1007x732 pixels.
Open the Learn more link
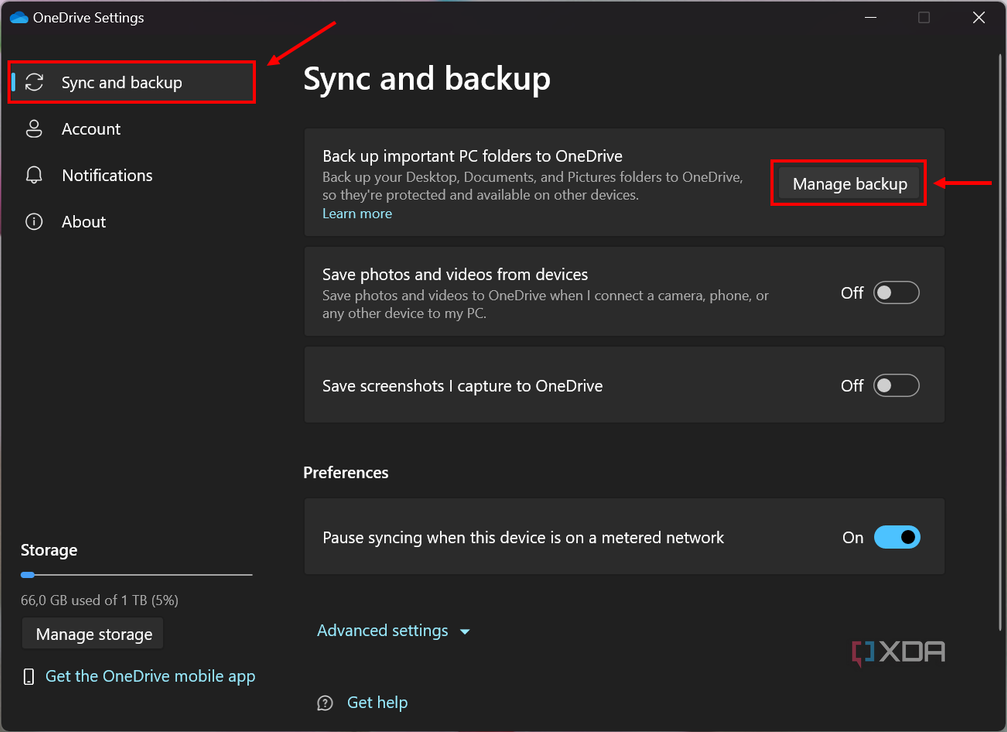357,213
